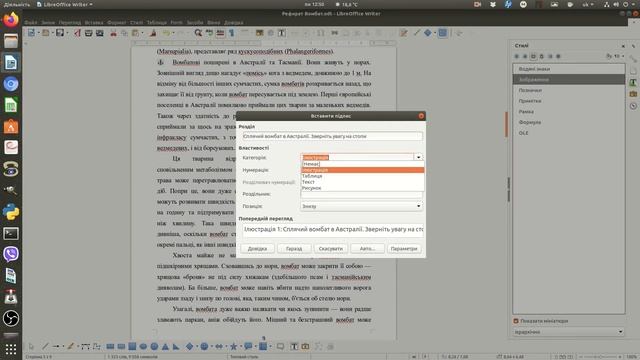Select the triangle shape drawing tool
This screenshot has width=640, height=360.
tap(165, 347)
